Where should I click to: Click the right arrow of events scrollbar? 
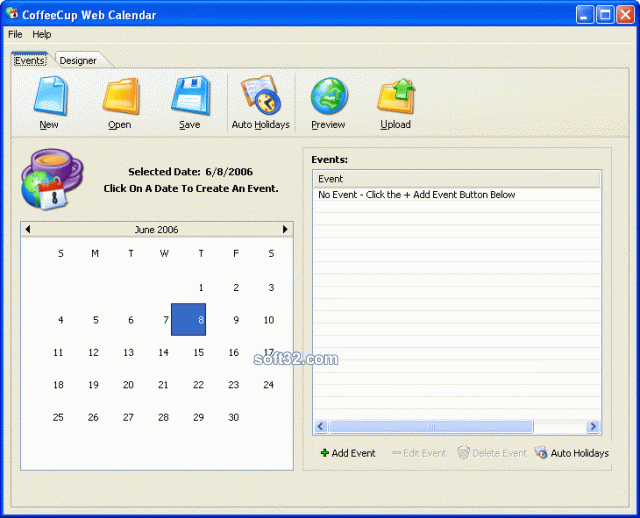(x=593, y=427)
